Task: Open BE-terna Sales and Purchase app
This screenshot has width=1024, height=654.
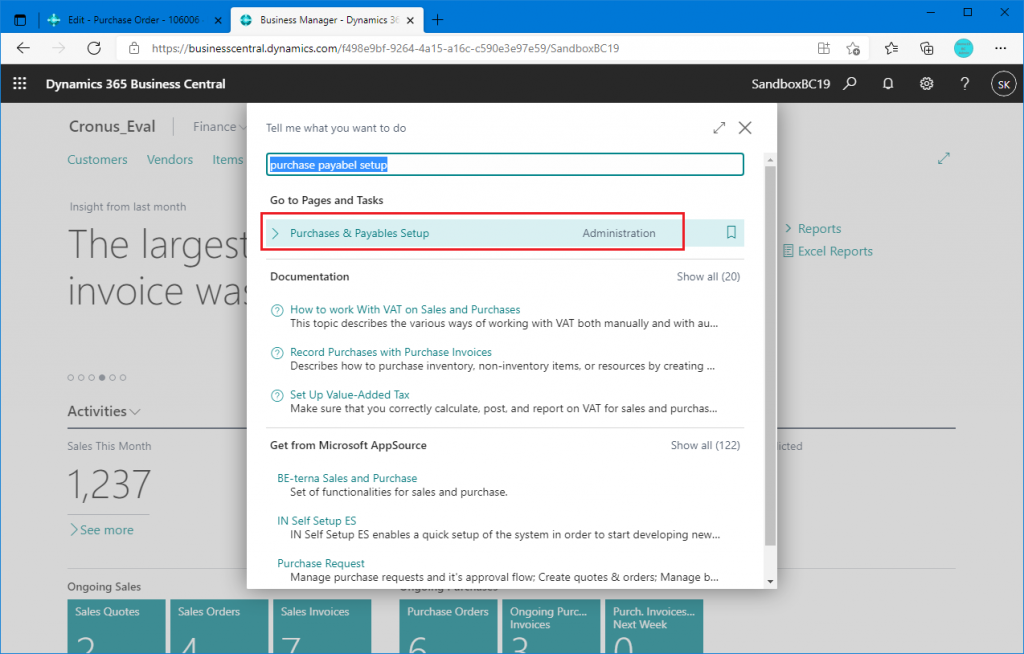Action: [x=347, y=478]
